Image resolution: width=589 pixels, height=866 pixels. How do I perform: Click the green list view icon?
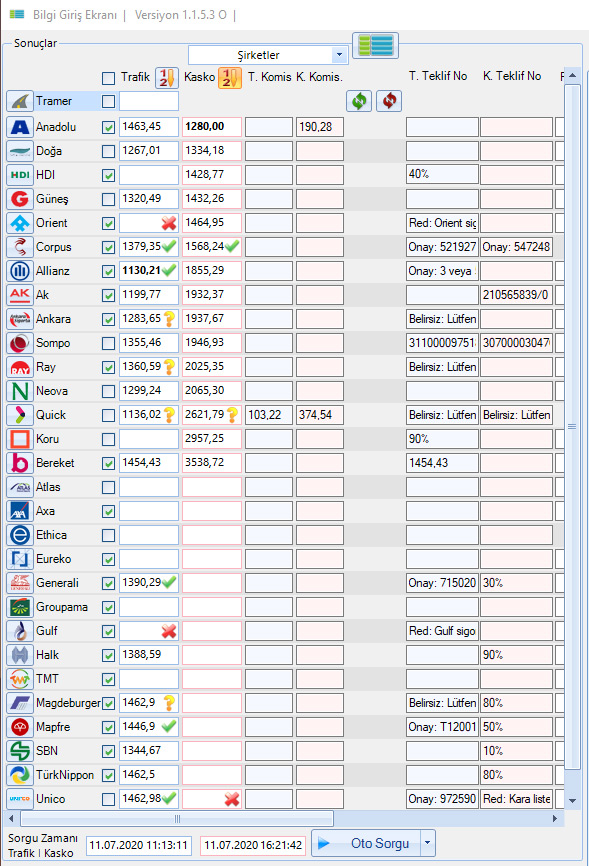(x=376, y=45)
